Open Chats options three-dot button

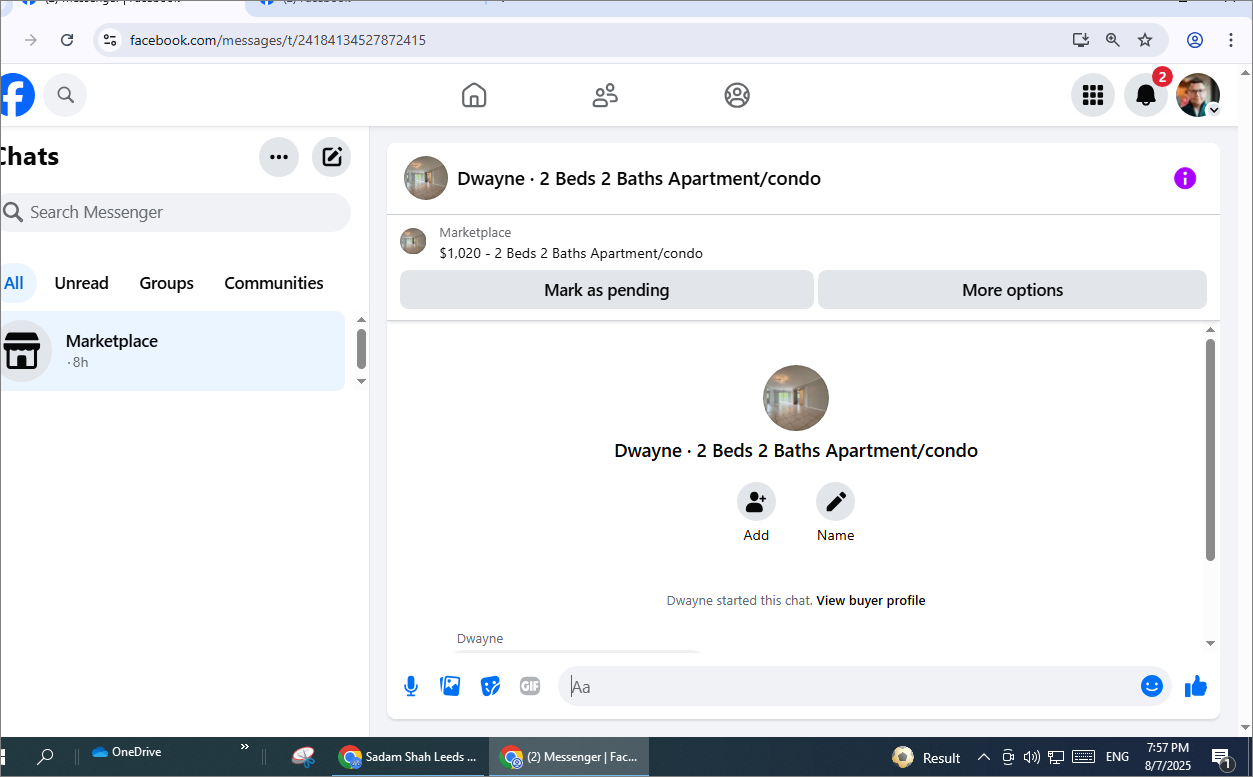(279, 157)
